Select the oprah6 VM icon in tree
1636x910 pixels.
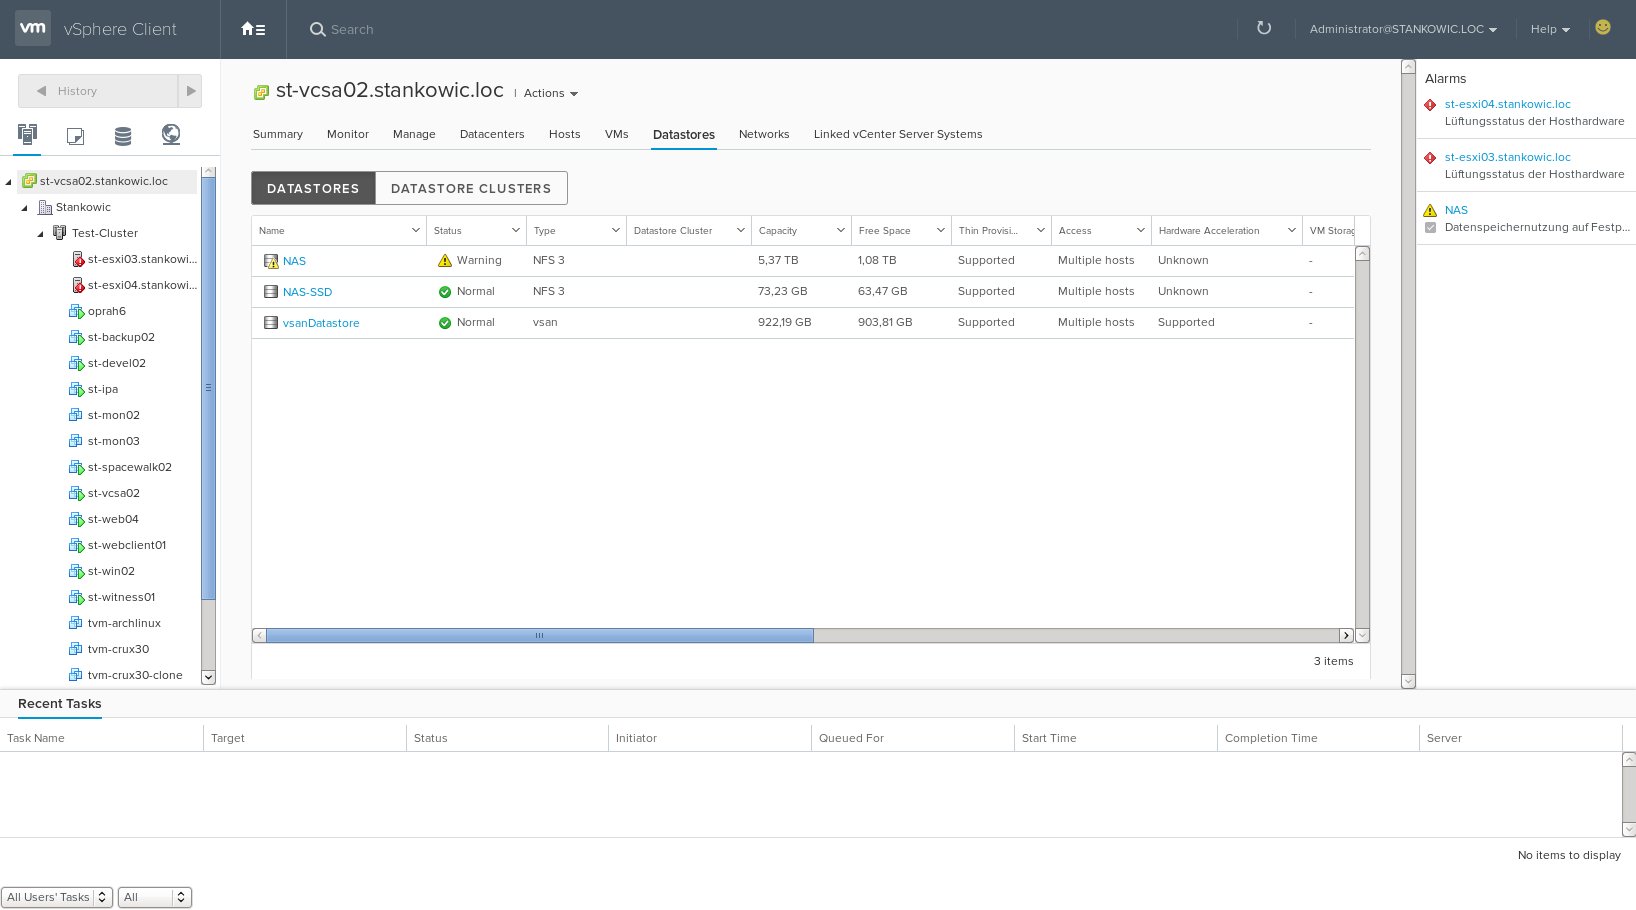(x=76, y=311)
